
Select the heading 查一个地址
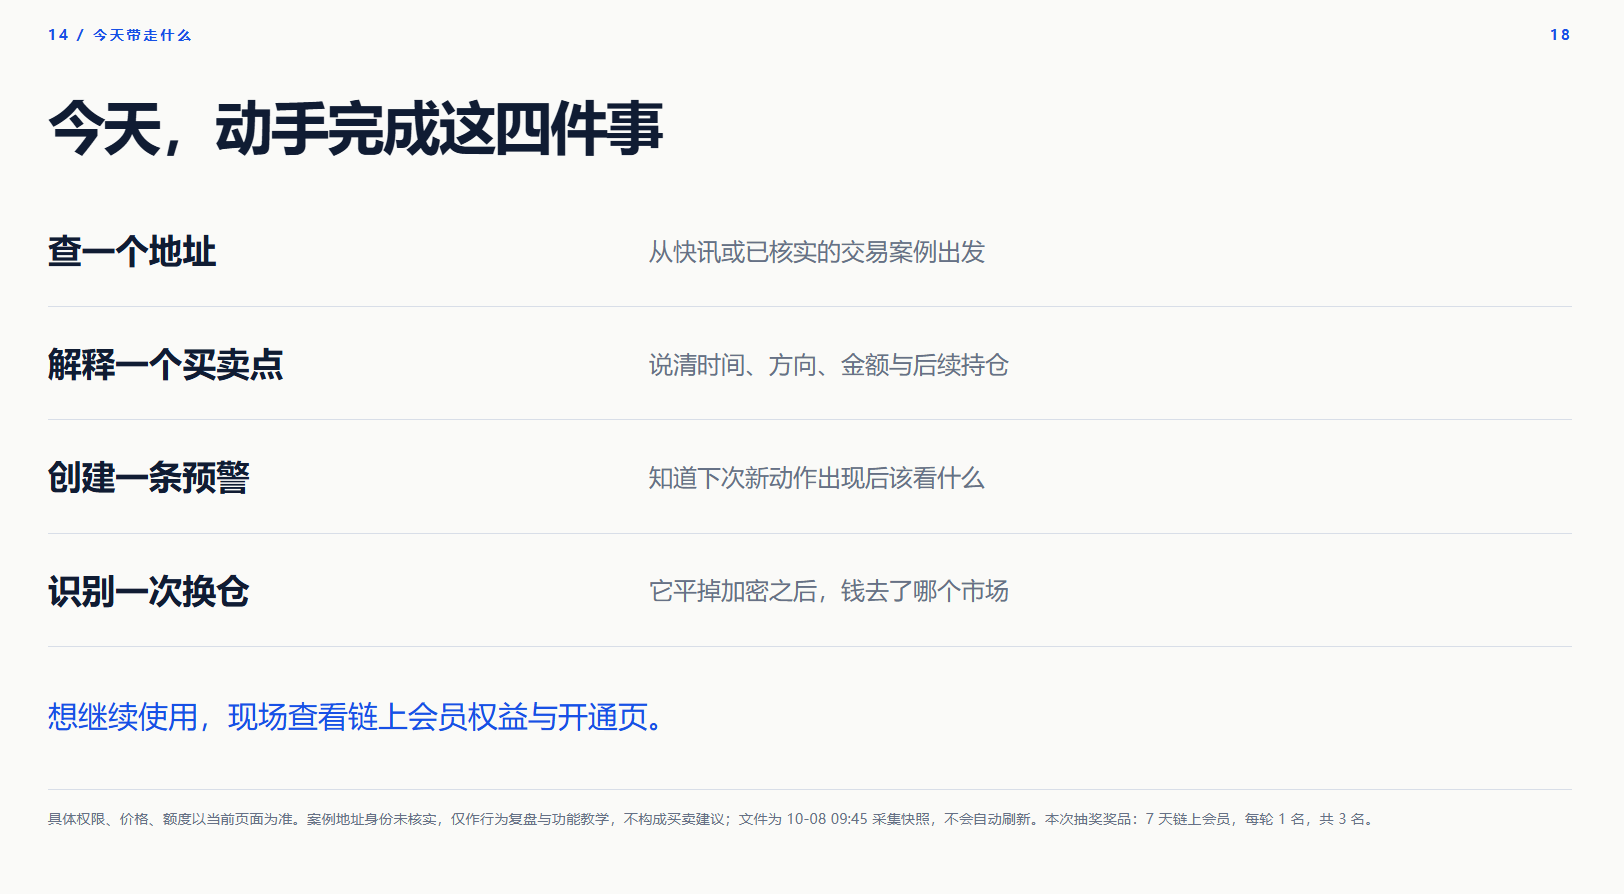click(132, 251)
